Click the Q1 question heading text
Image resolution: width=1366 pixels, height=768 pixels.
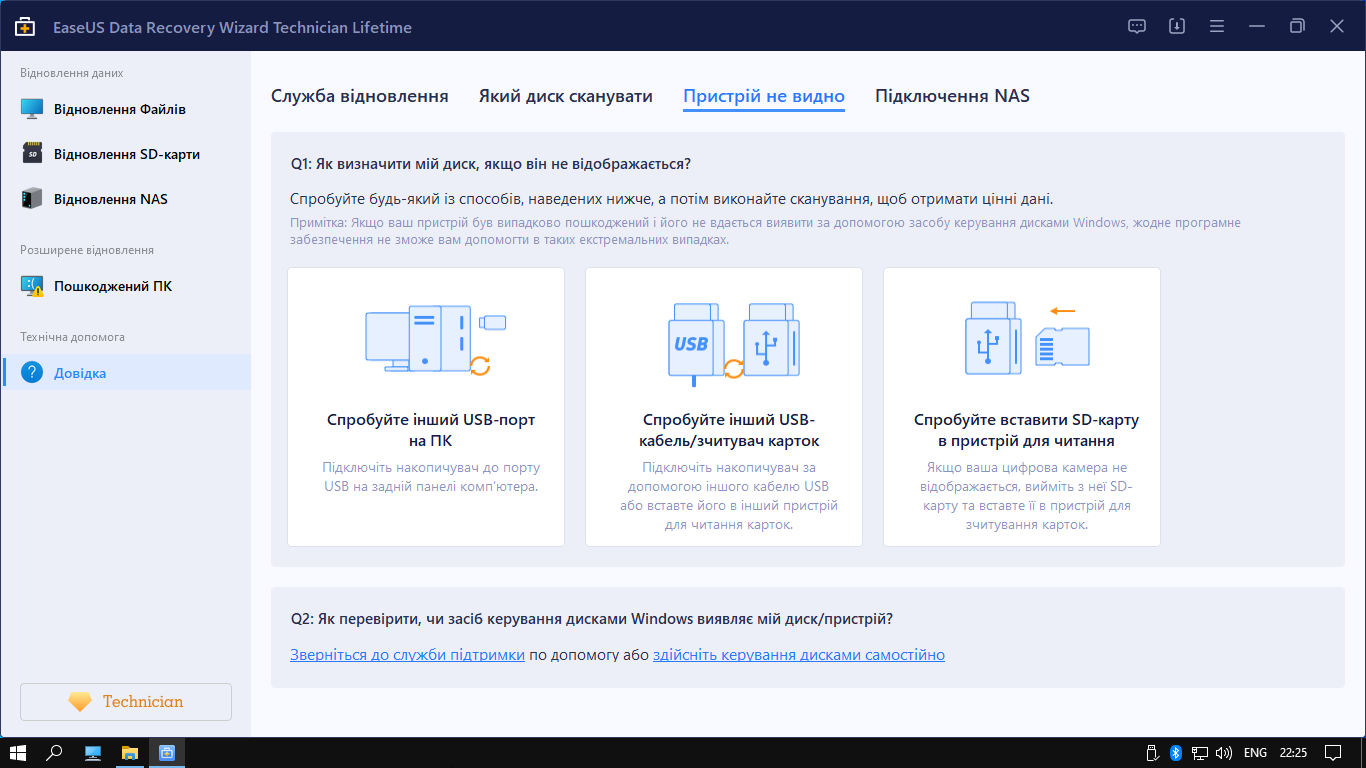(x=491, y=163)
